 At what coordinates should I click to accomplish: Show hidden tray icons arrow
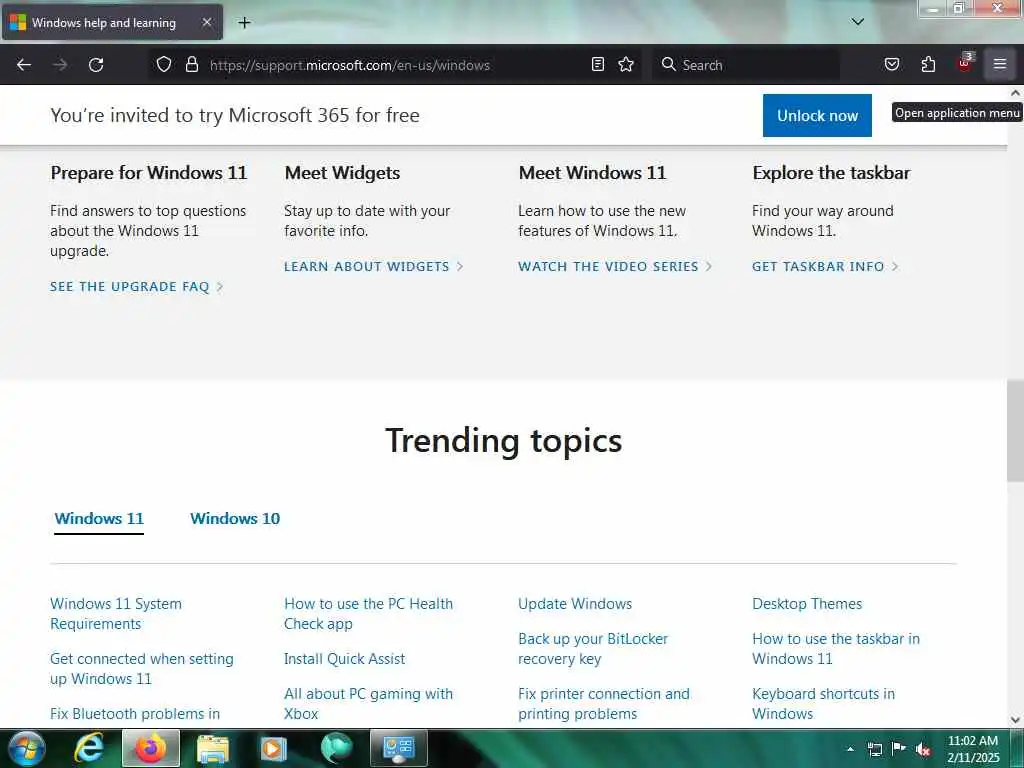point(850,749)
